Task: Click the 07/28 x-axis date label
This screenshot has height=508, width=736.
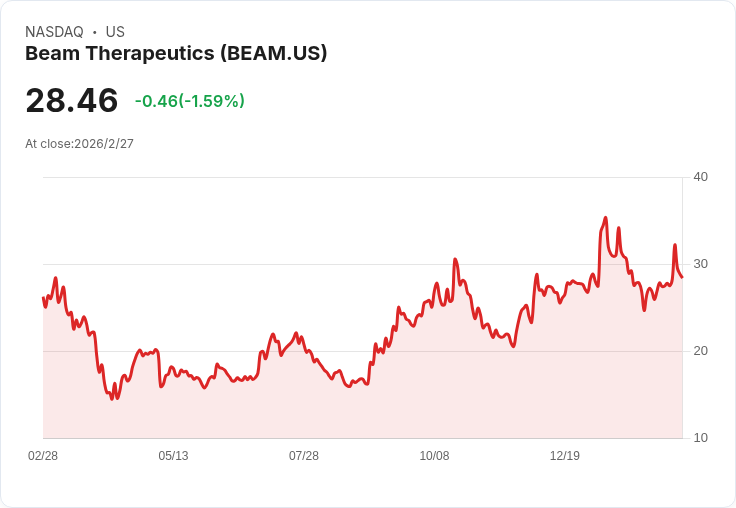Action: (x=304, y=456)
